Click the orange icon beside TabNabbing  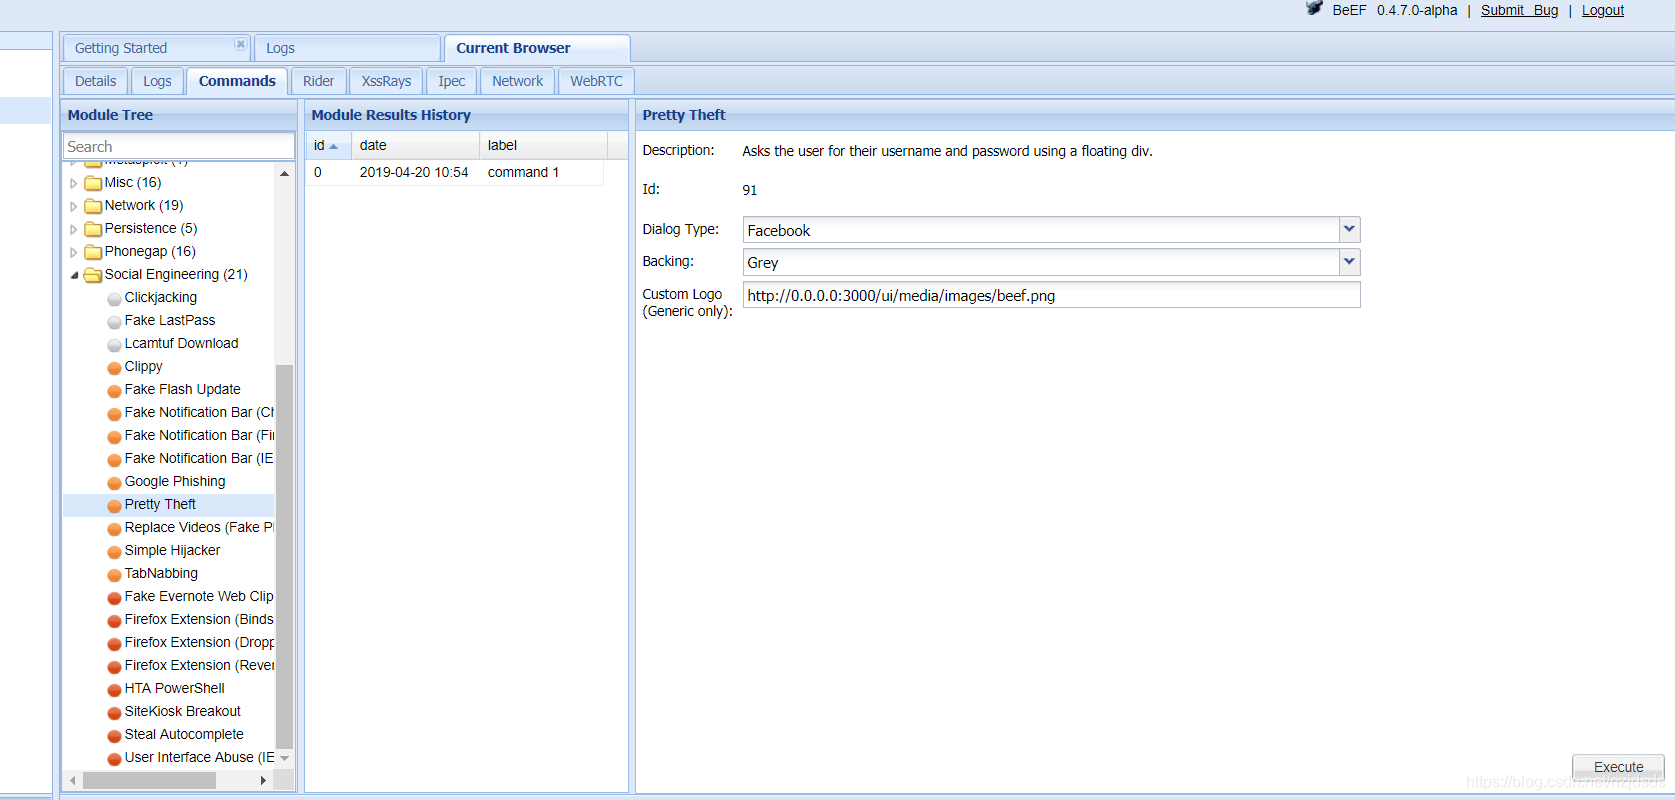(114, 575)
